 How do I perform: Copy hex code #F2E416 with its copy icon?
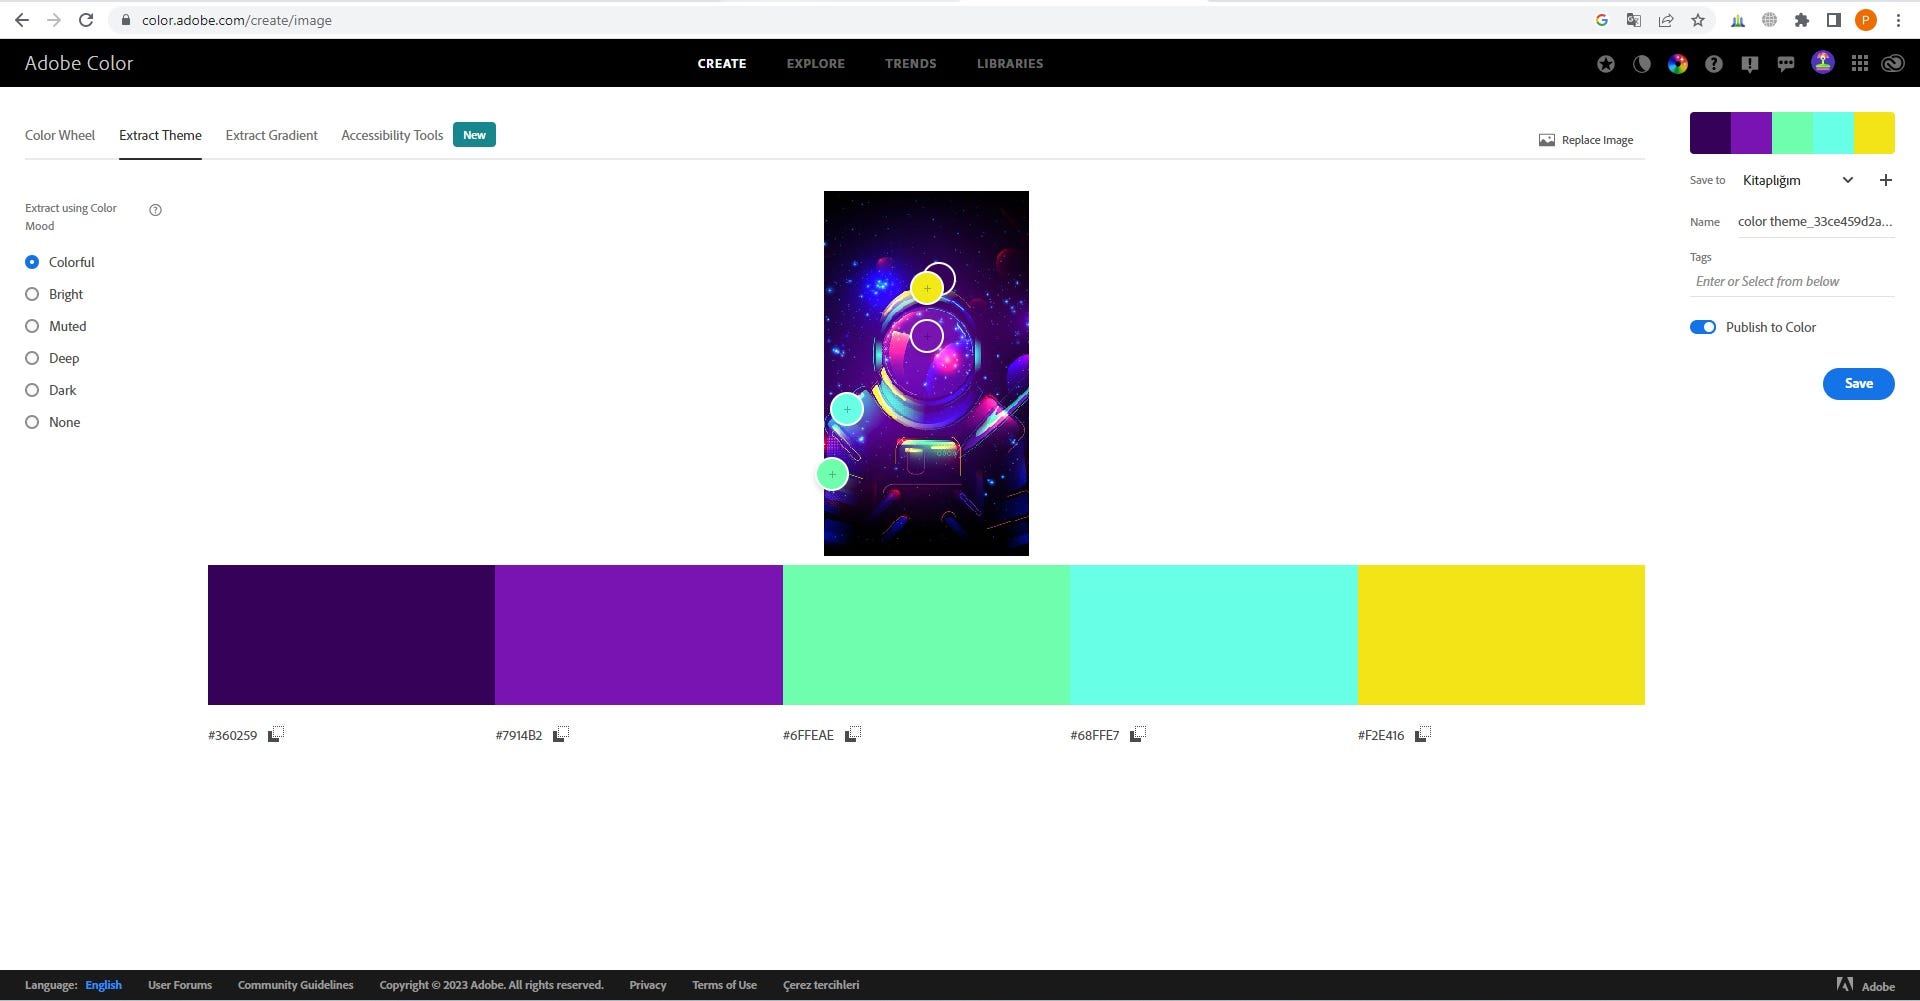(x=1423, y=734)
